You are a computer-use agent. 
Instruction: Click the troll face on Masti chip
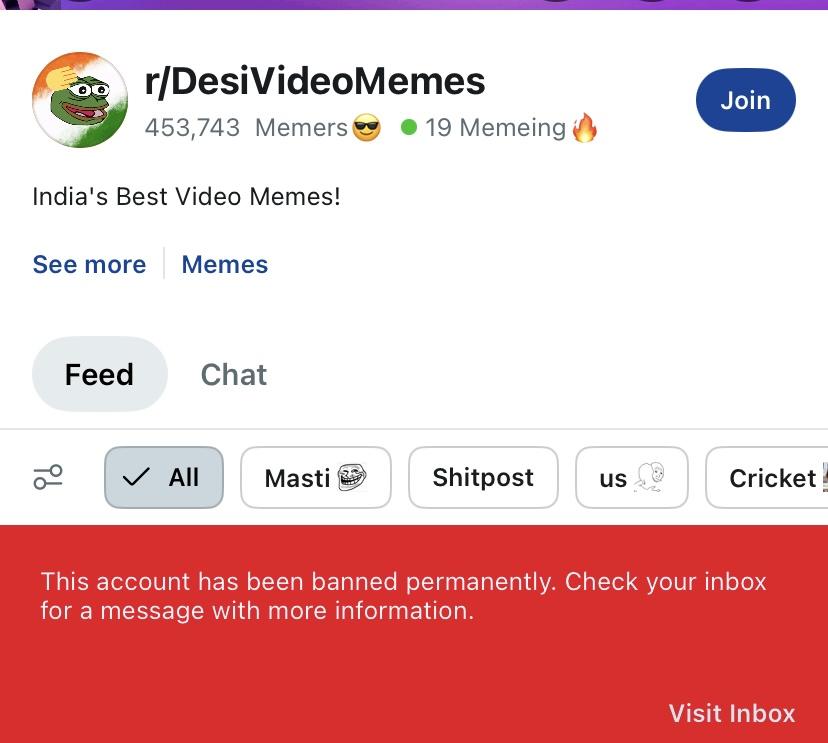pos(352,478)
